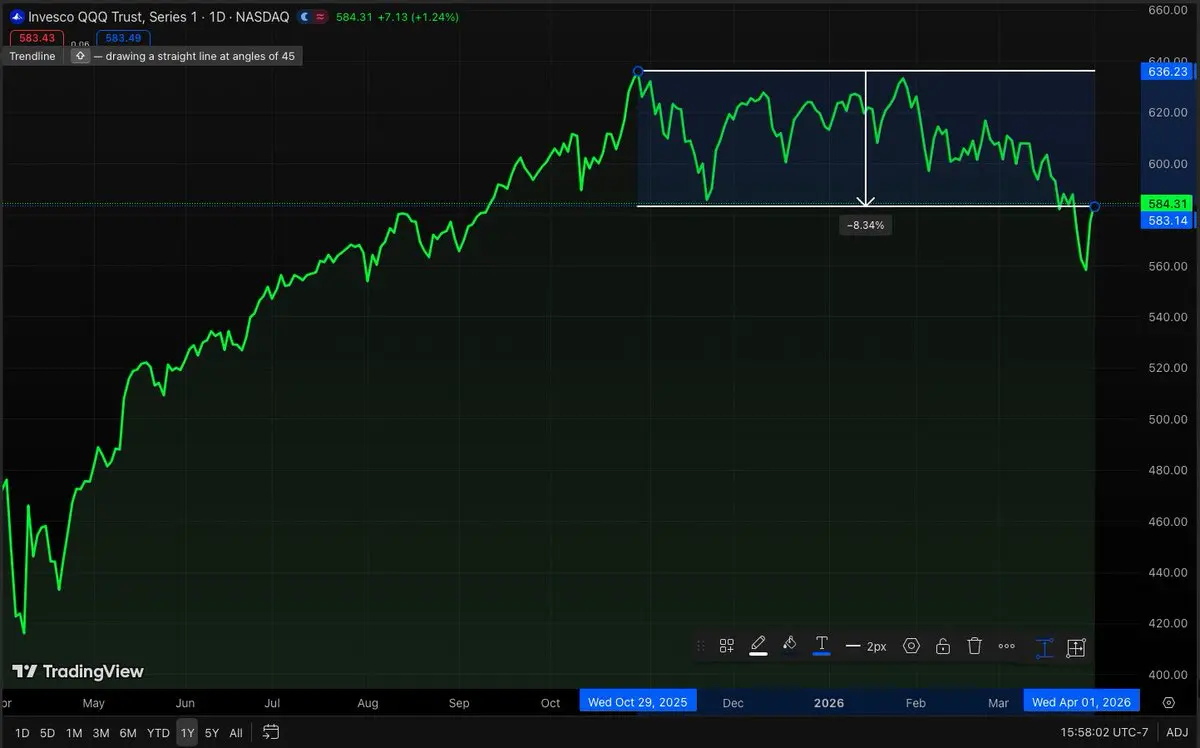Image resolution: width=1200 pixels, height=748 pixels.
Task: Open text color T tool
Action: [x=821, y=646]
